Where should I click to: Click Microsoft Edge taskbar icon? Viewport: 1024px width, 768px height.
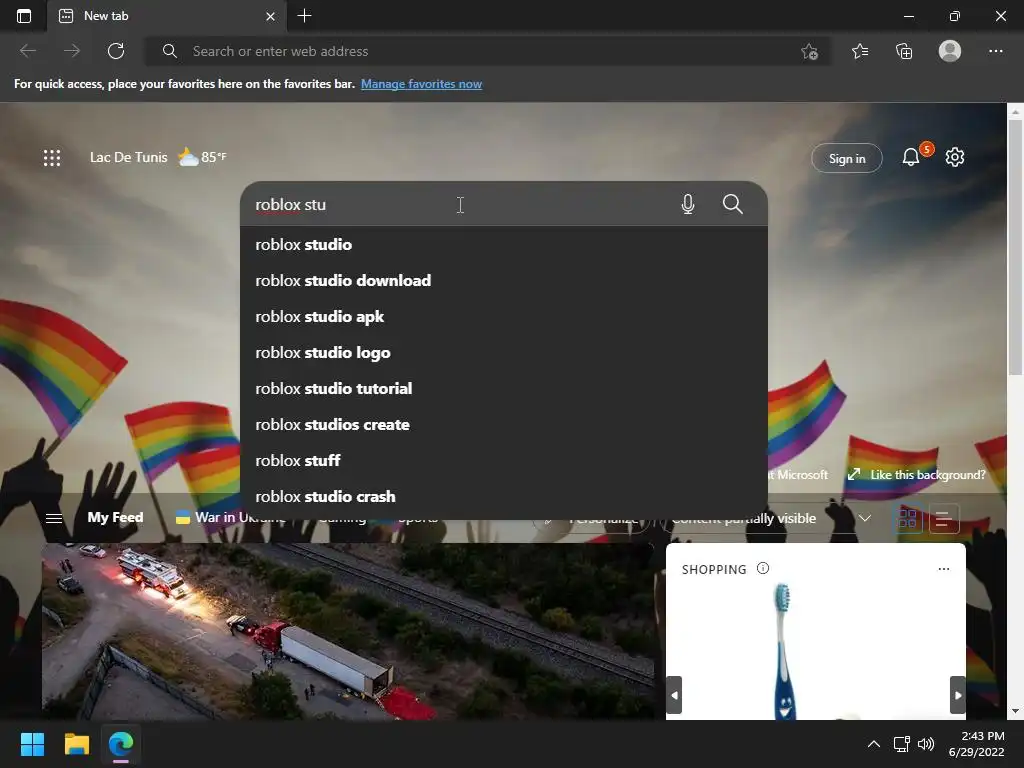click(121, 744)
